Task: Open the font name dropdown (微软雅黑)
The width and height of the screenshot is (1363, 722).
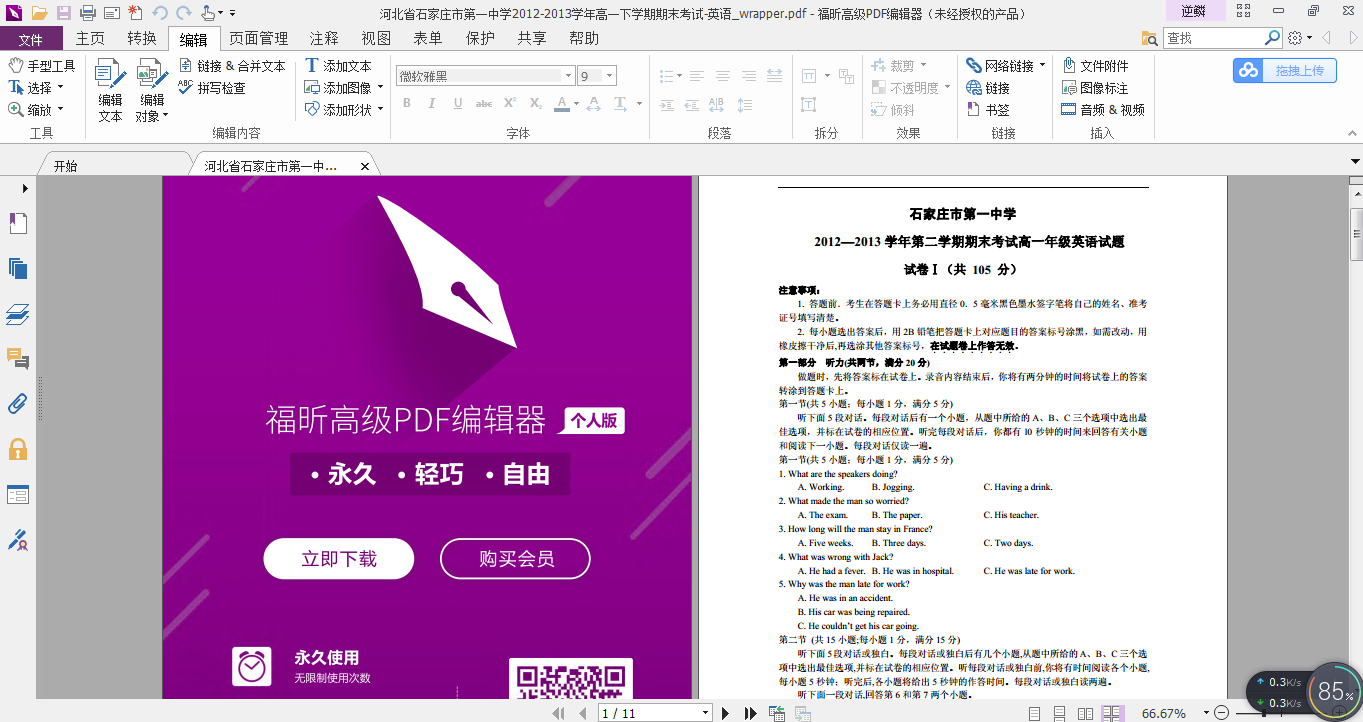Action: point(569,76)
